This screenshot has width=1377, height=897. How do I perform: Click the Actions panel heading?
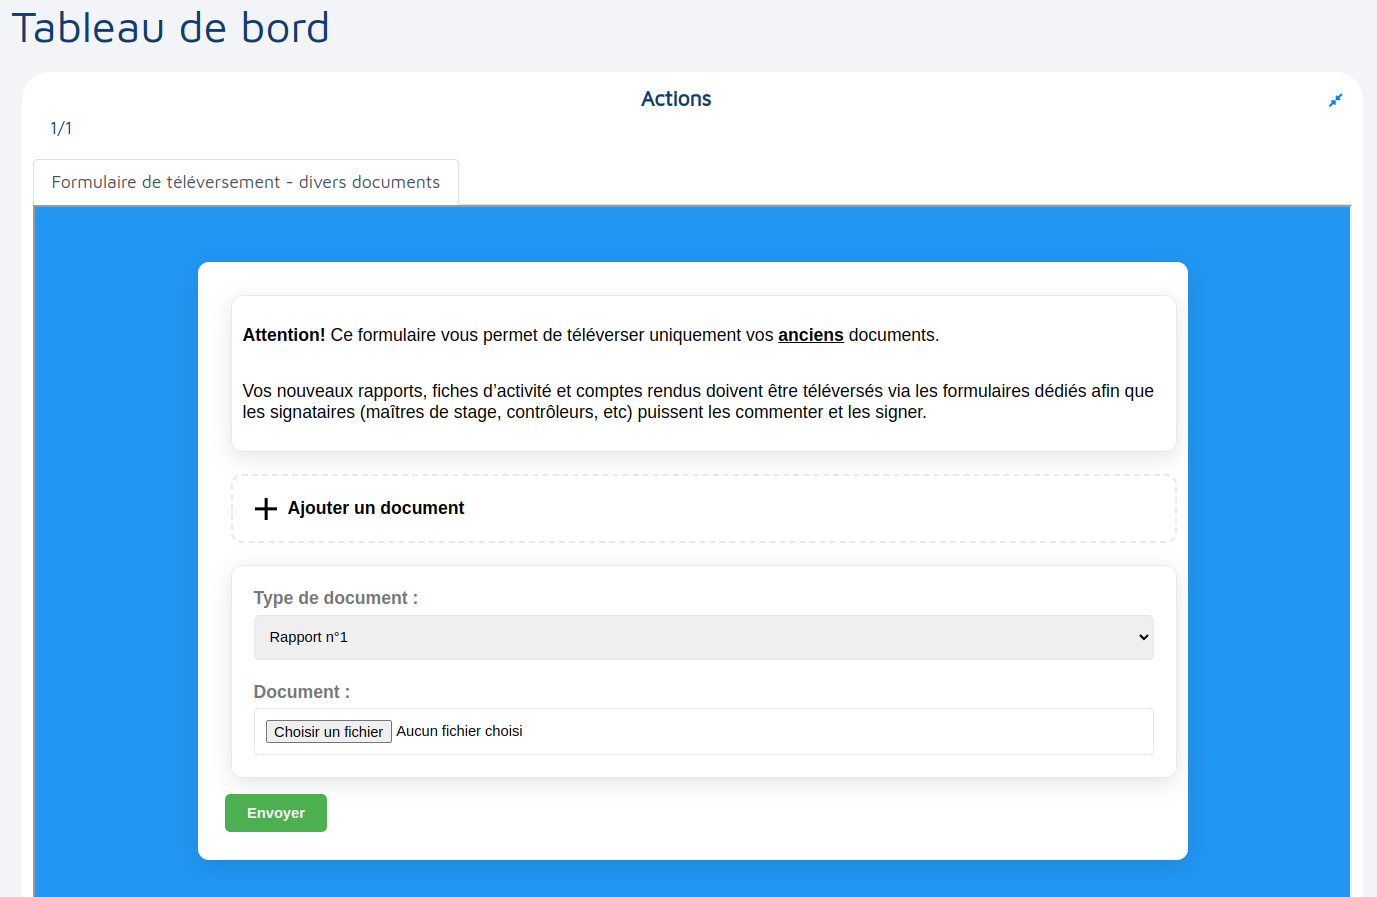(x=676, y=99)
